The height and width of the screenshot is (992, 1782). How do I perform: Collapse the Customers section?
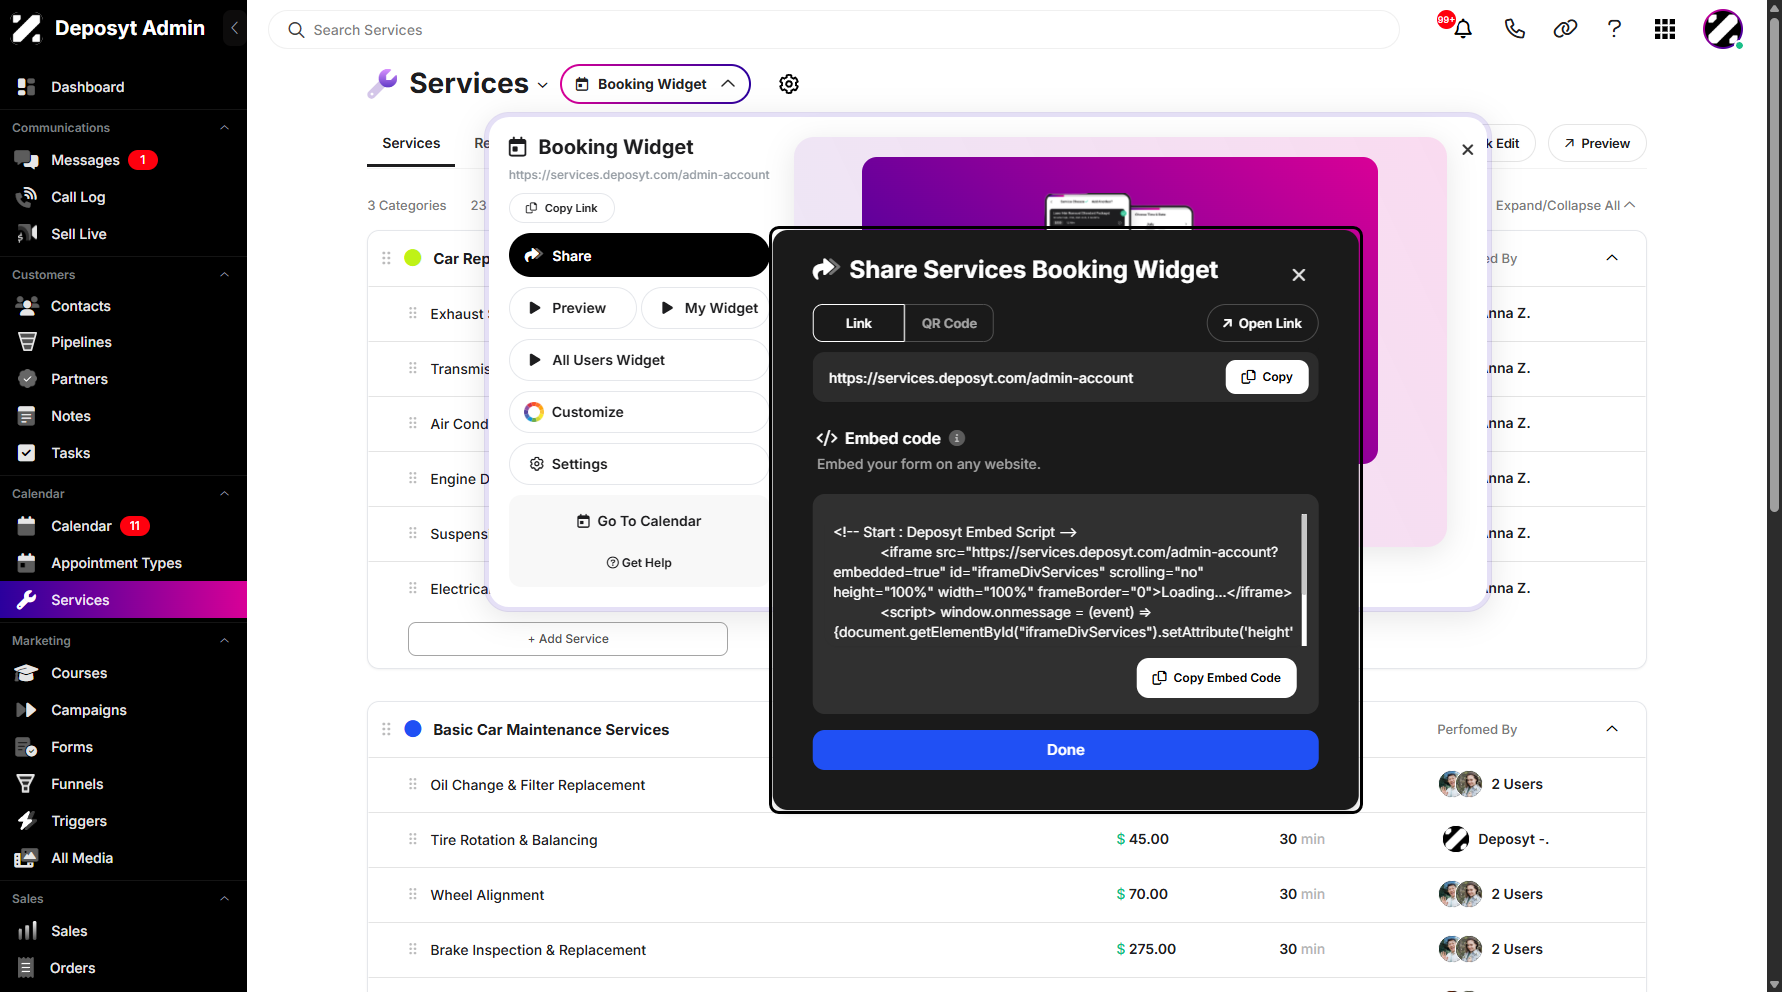[224, 275]
